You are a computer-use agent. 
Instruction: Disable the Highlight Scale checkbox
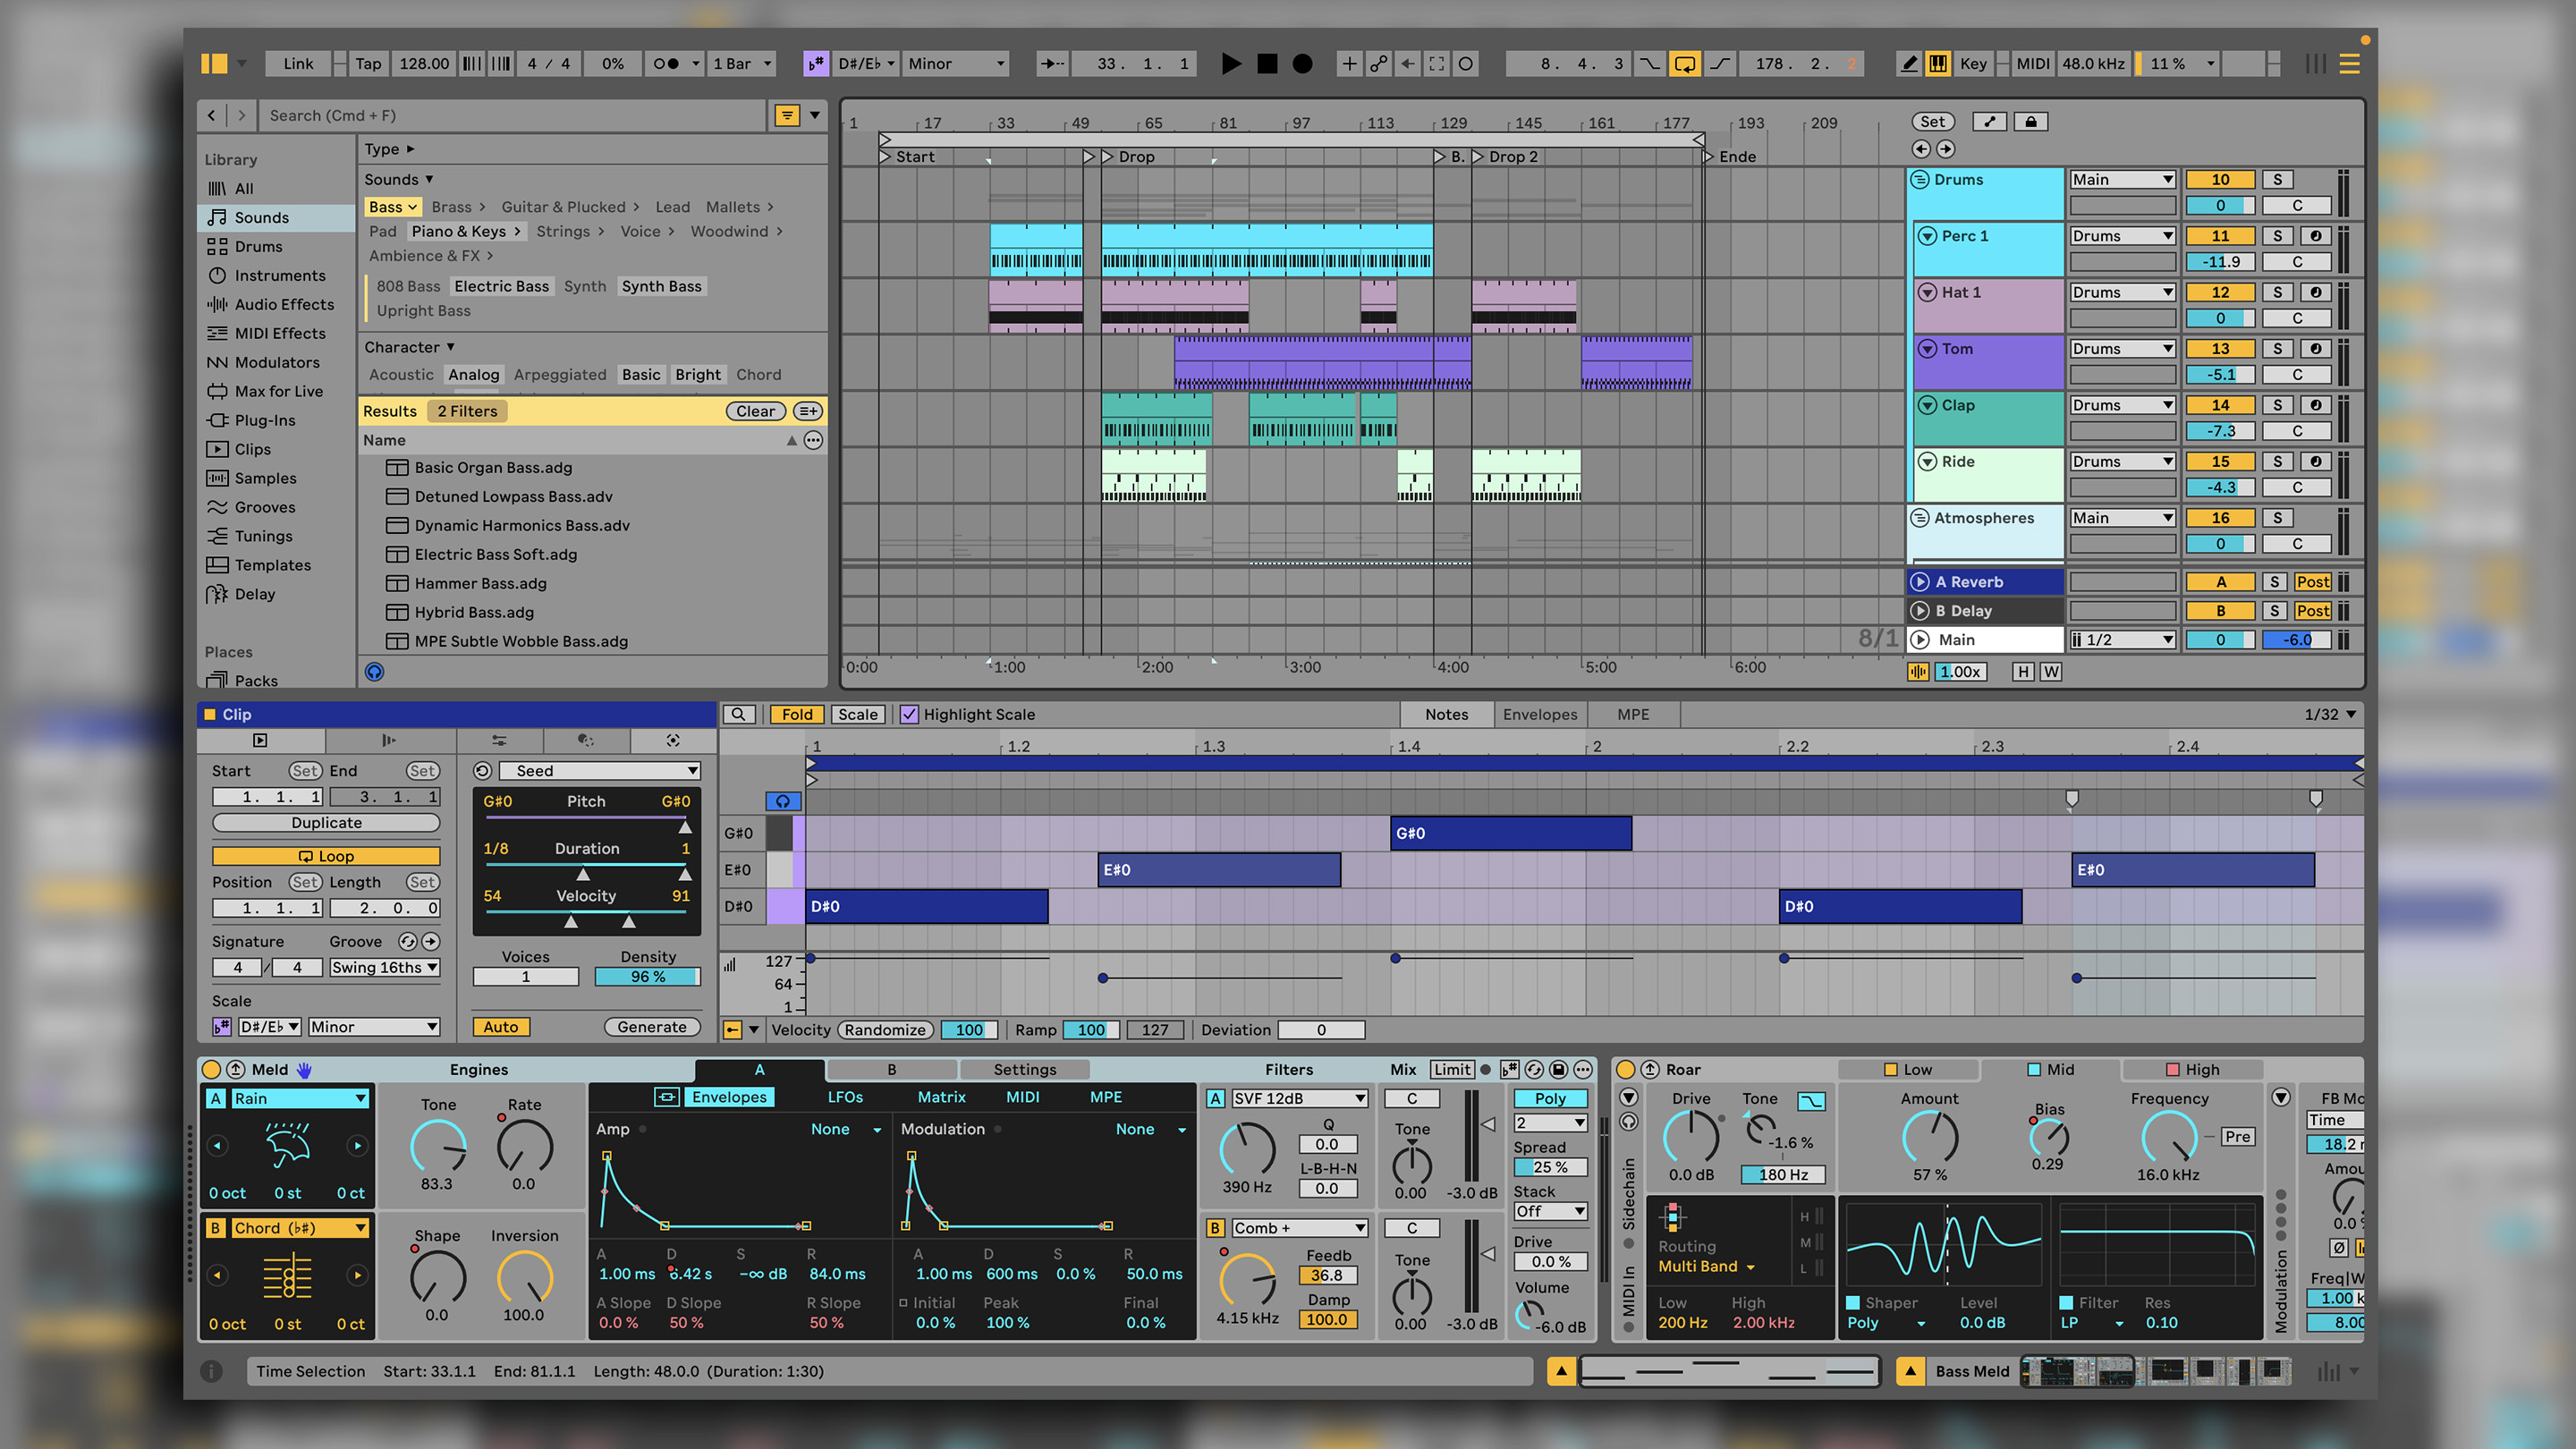pos(909,714)
